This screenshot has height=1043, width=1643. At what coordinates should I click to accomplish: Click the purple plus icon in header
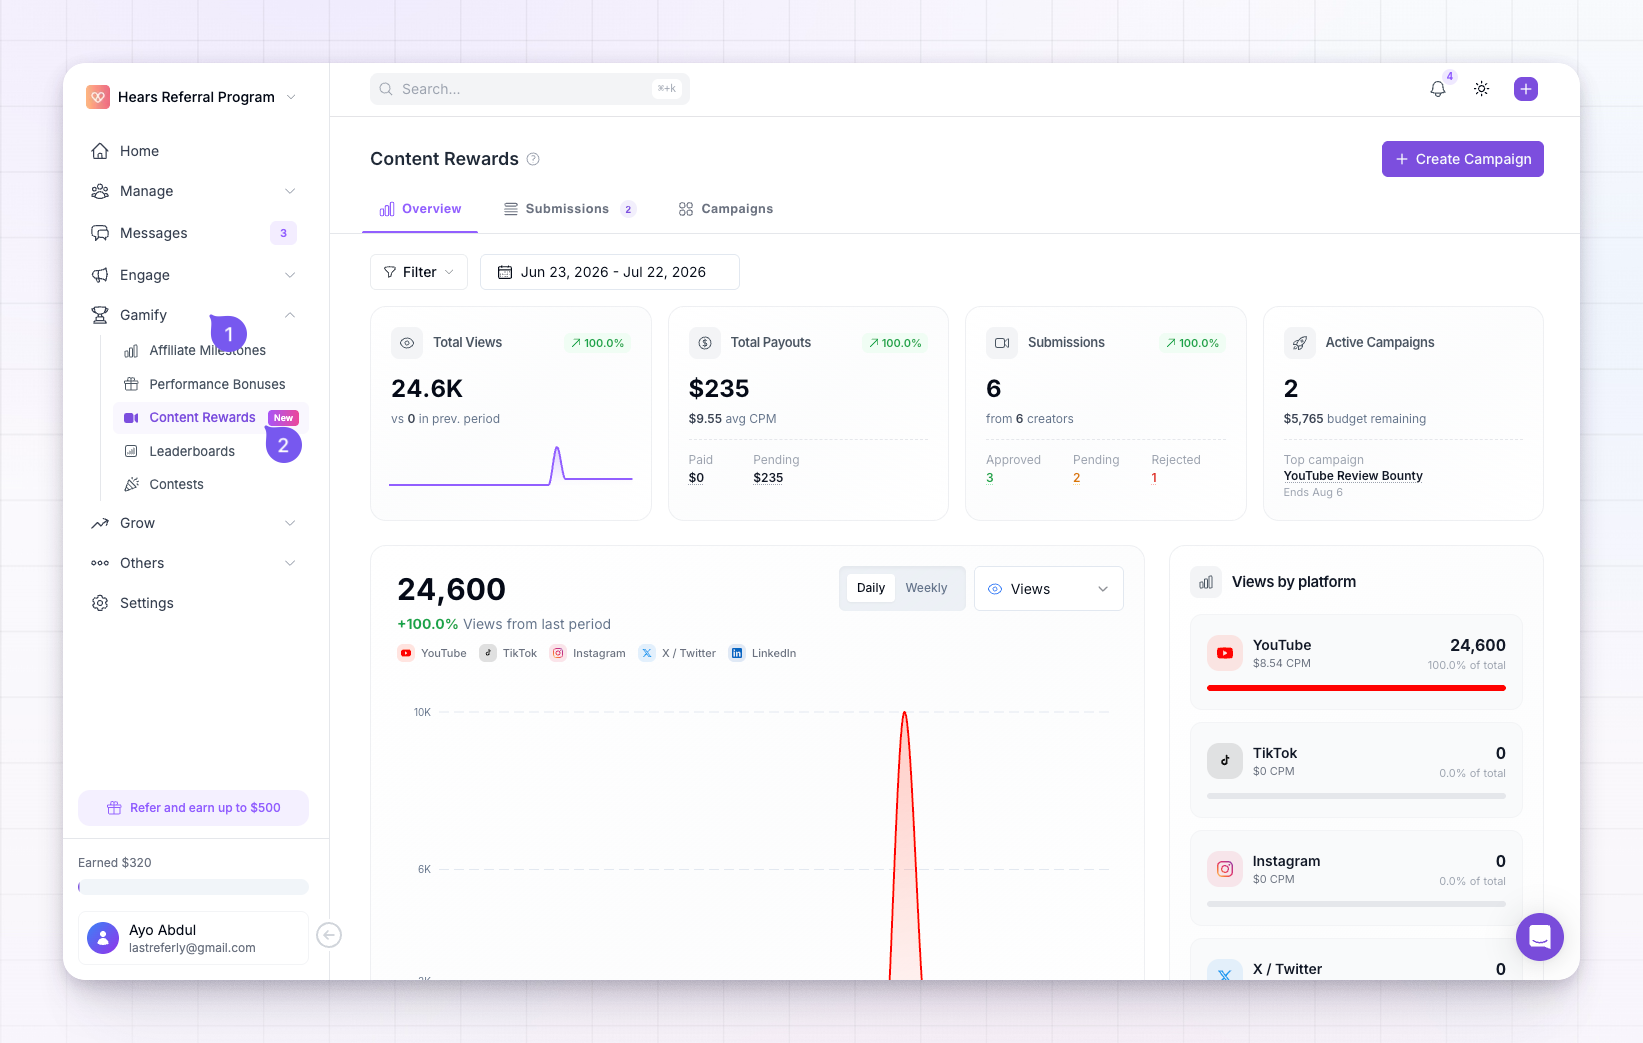(1525, 89)
